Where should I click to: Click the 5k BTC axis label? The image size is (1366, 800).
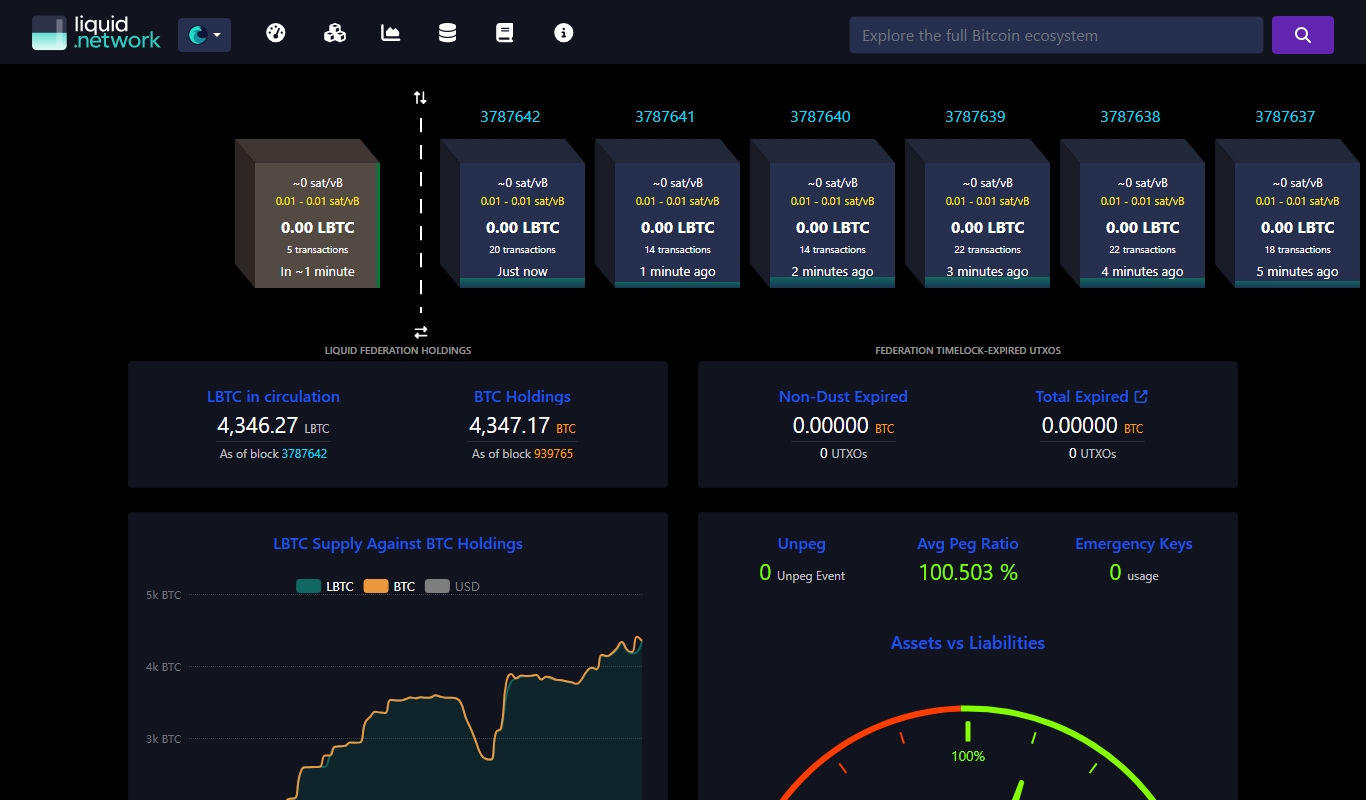click(x=163, y=595)
